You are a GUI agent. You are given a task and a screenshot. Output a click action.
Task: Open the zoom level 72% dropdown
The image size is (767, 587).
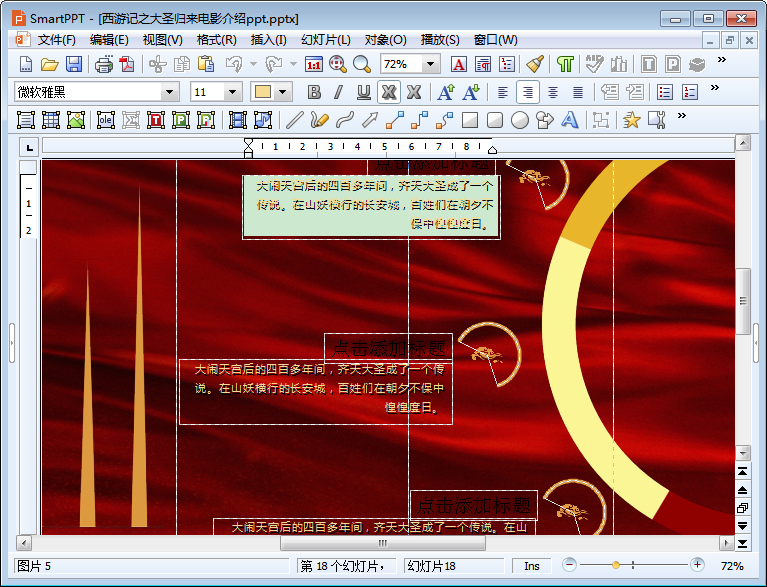(x=430, y=64)
